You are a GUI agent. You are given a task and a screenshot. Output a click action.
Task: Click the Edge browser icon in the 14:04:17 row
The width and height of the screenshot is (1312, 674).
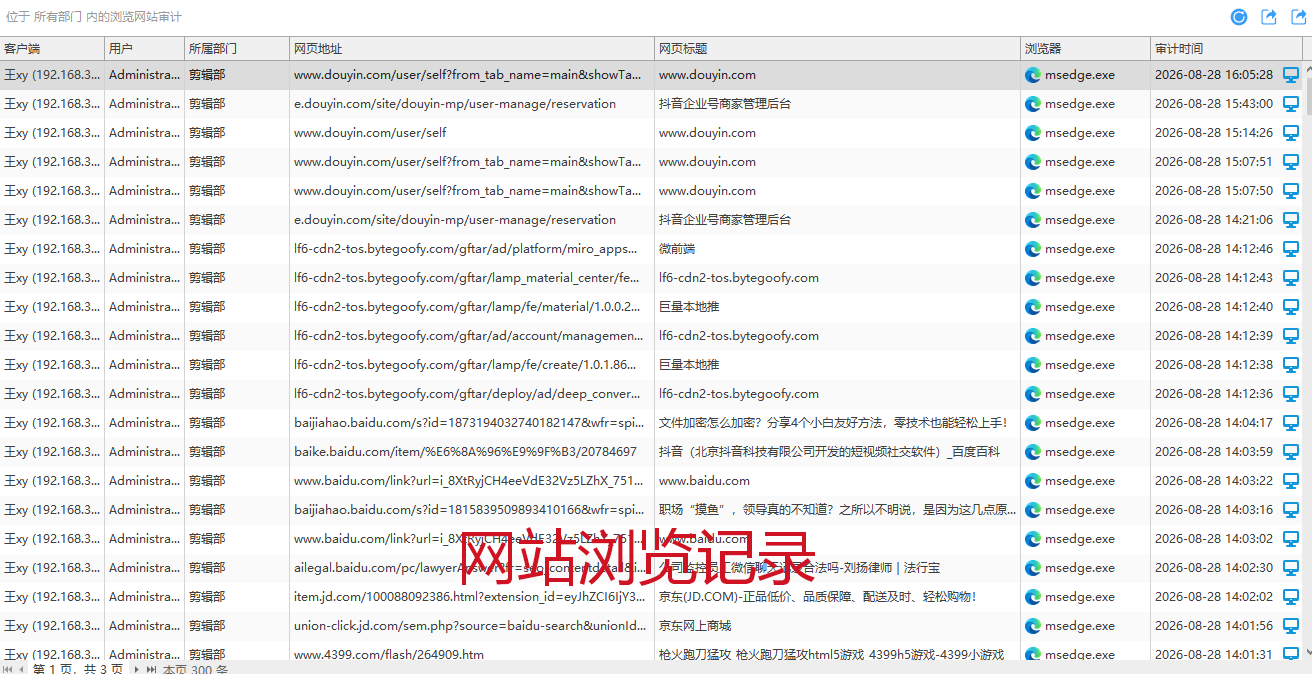1033,423
